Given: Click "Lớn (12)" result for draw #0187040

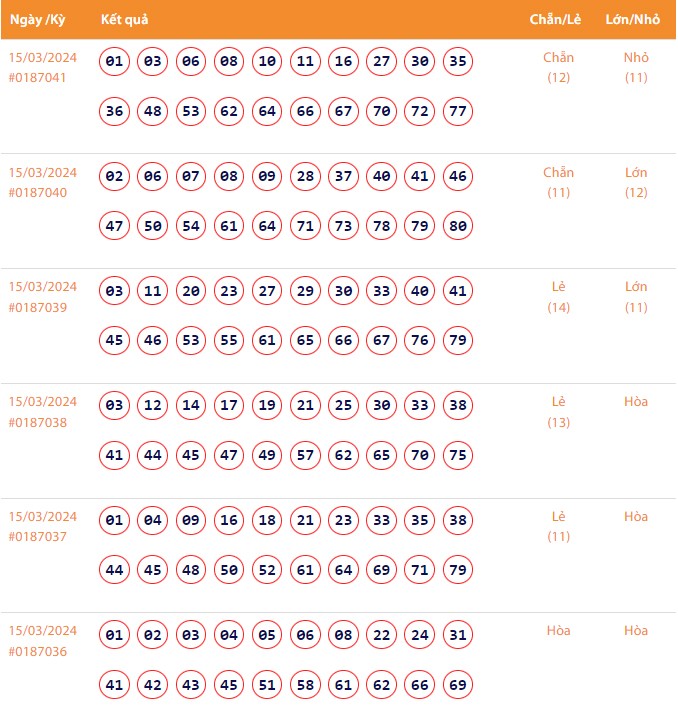Looking at the screenshot, I should click(x=636, y=182).
